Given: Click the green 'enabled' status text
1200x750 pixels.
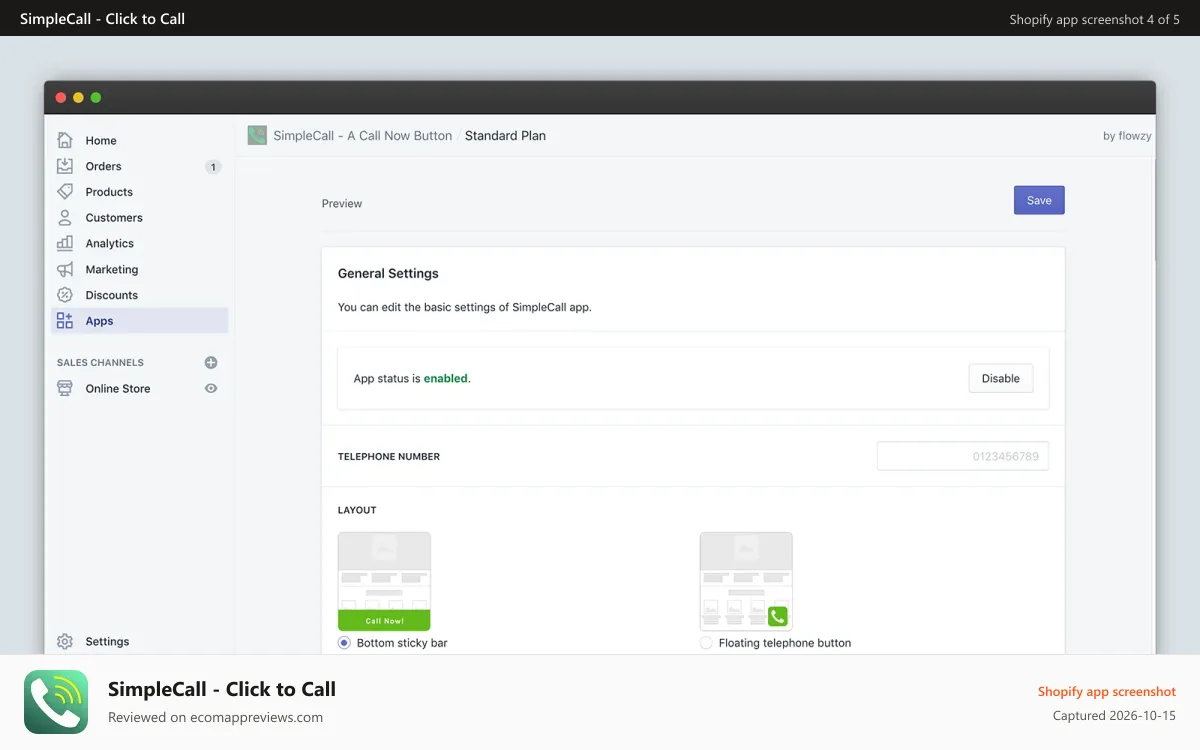Looking at the screenshot, I should (445, 379).
